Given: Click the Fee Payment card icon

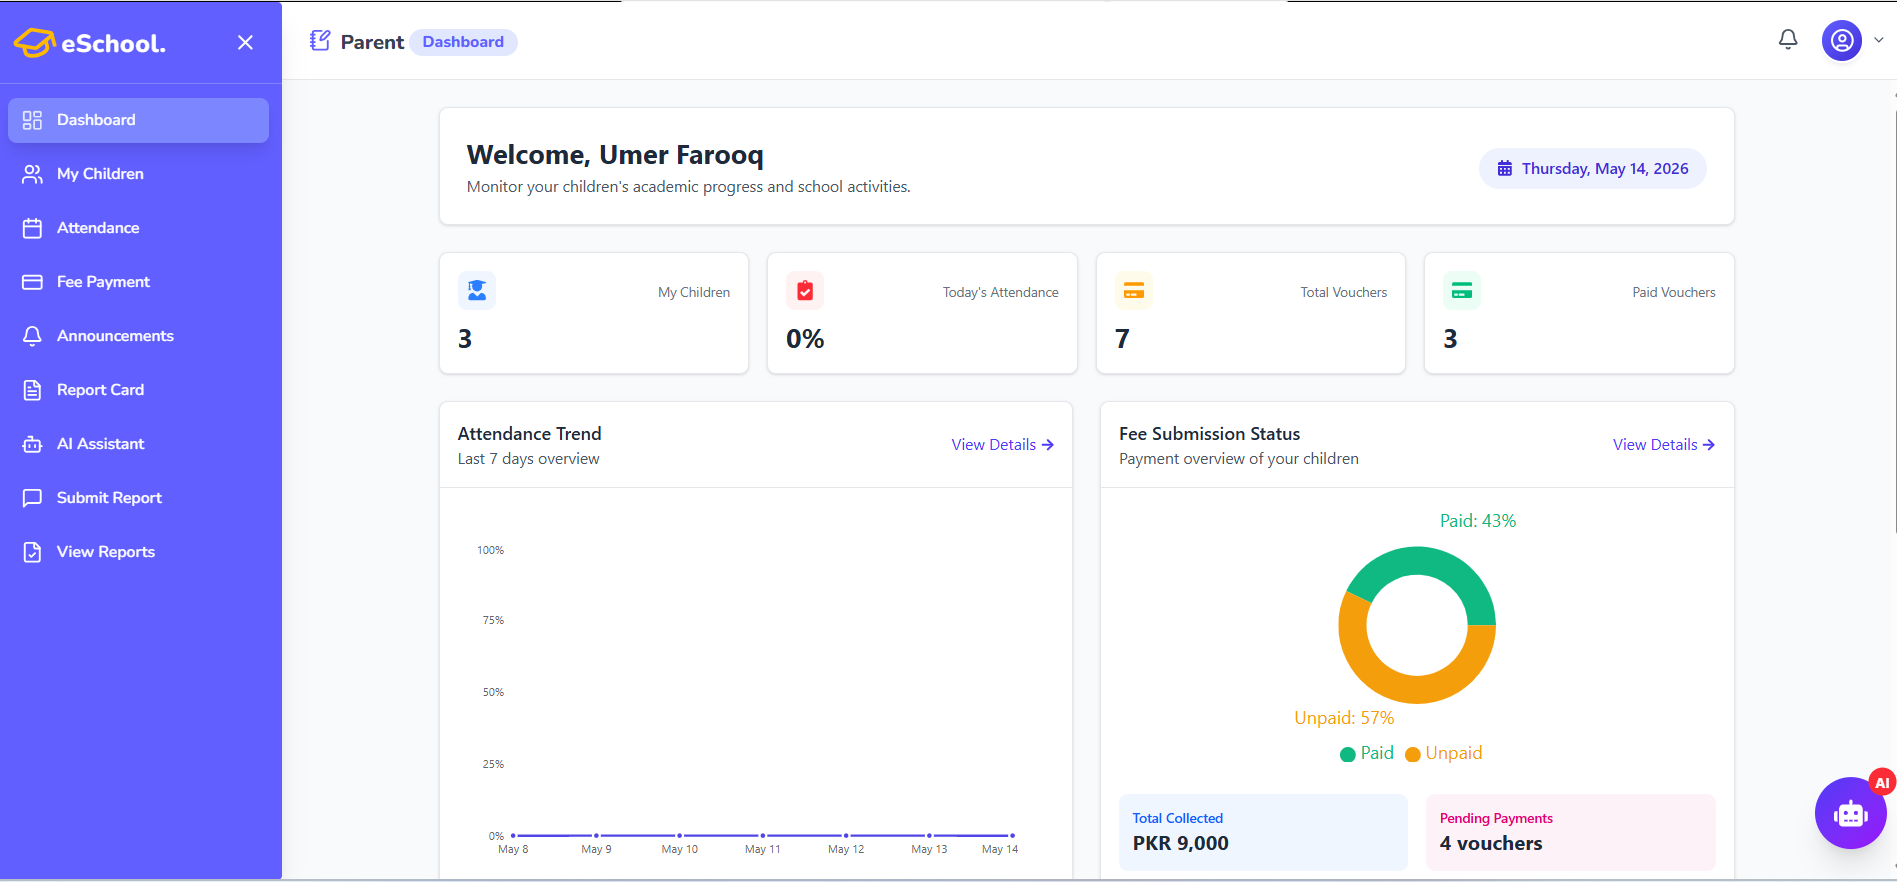Looking at the screenshot, I should coord(32,282).
